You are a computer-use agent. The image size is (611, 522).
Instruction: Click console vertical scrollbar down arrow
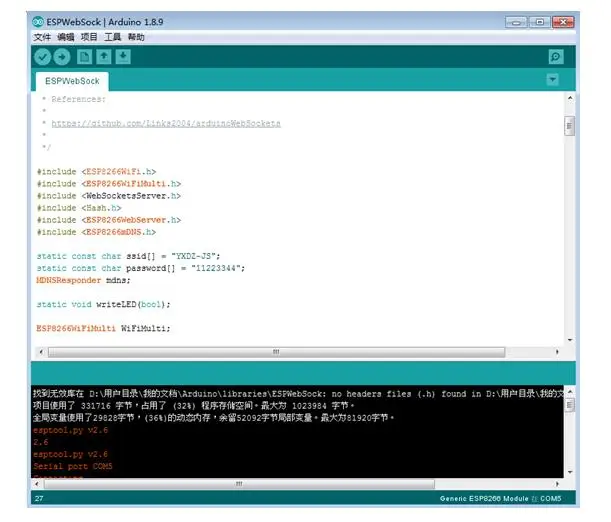570,472
